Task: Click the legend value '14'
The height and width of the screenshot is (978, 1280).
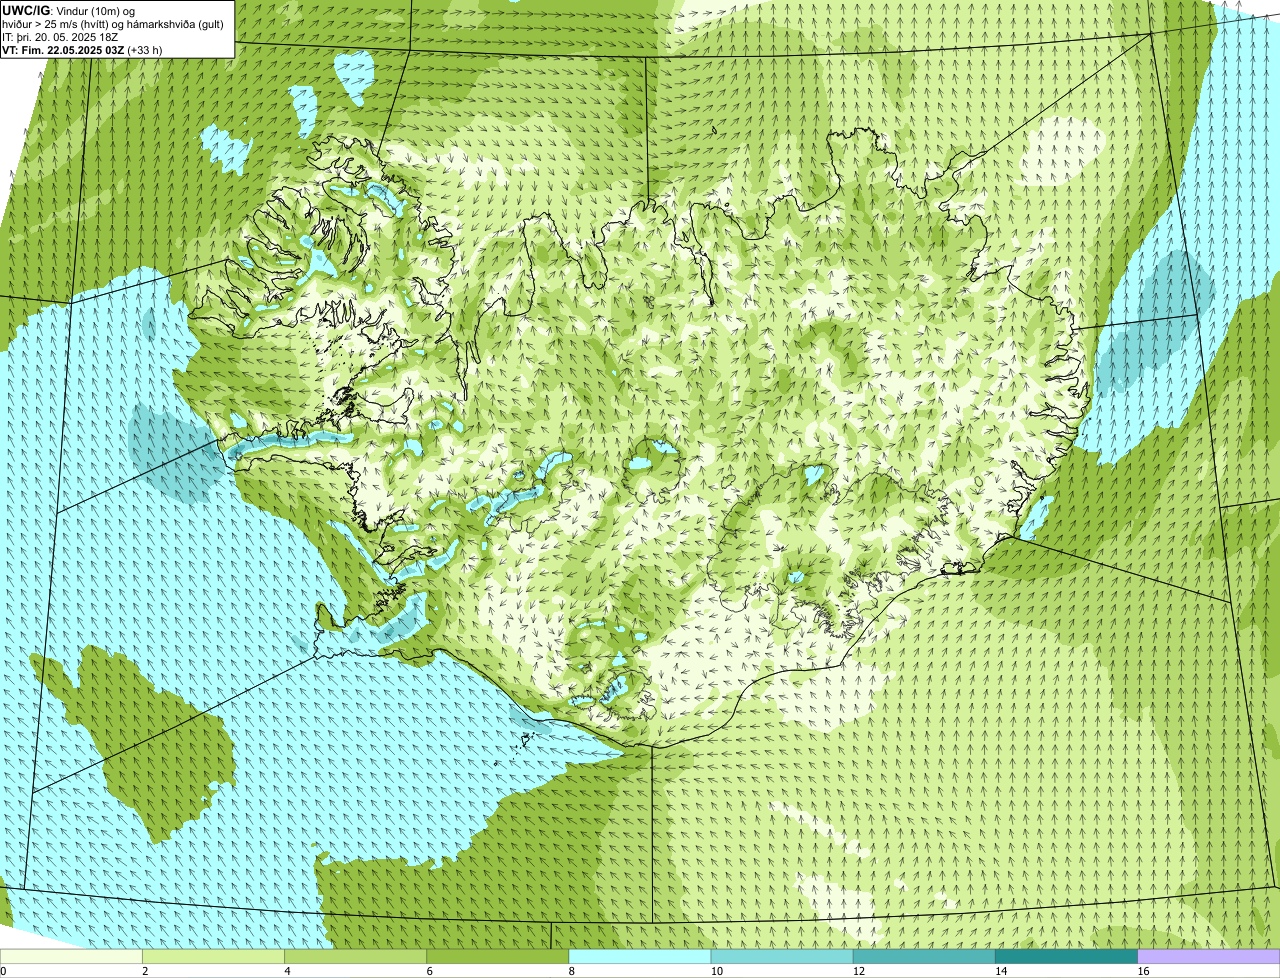Action: click(1001, 971)
